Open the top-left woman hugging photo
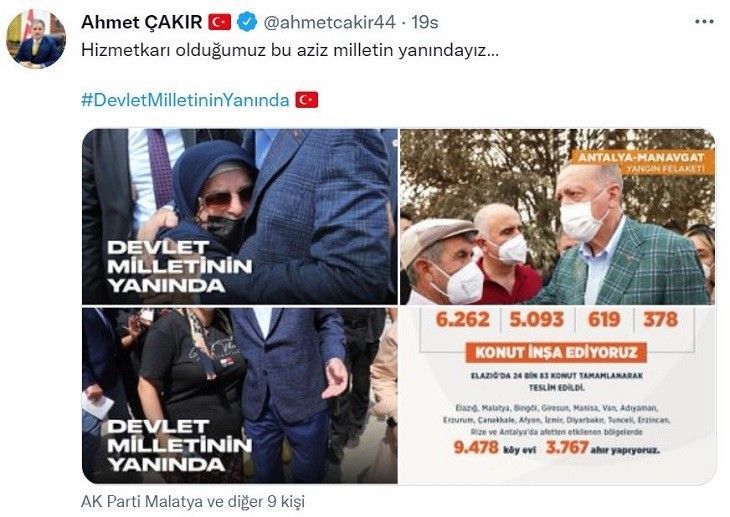Image resolution: width=730 pixels, height=517 pixels. pos(240,217)
